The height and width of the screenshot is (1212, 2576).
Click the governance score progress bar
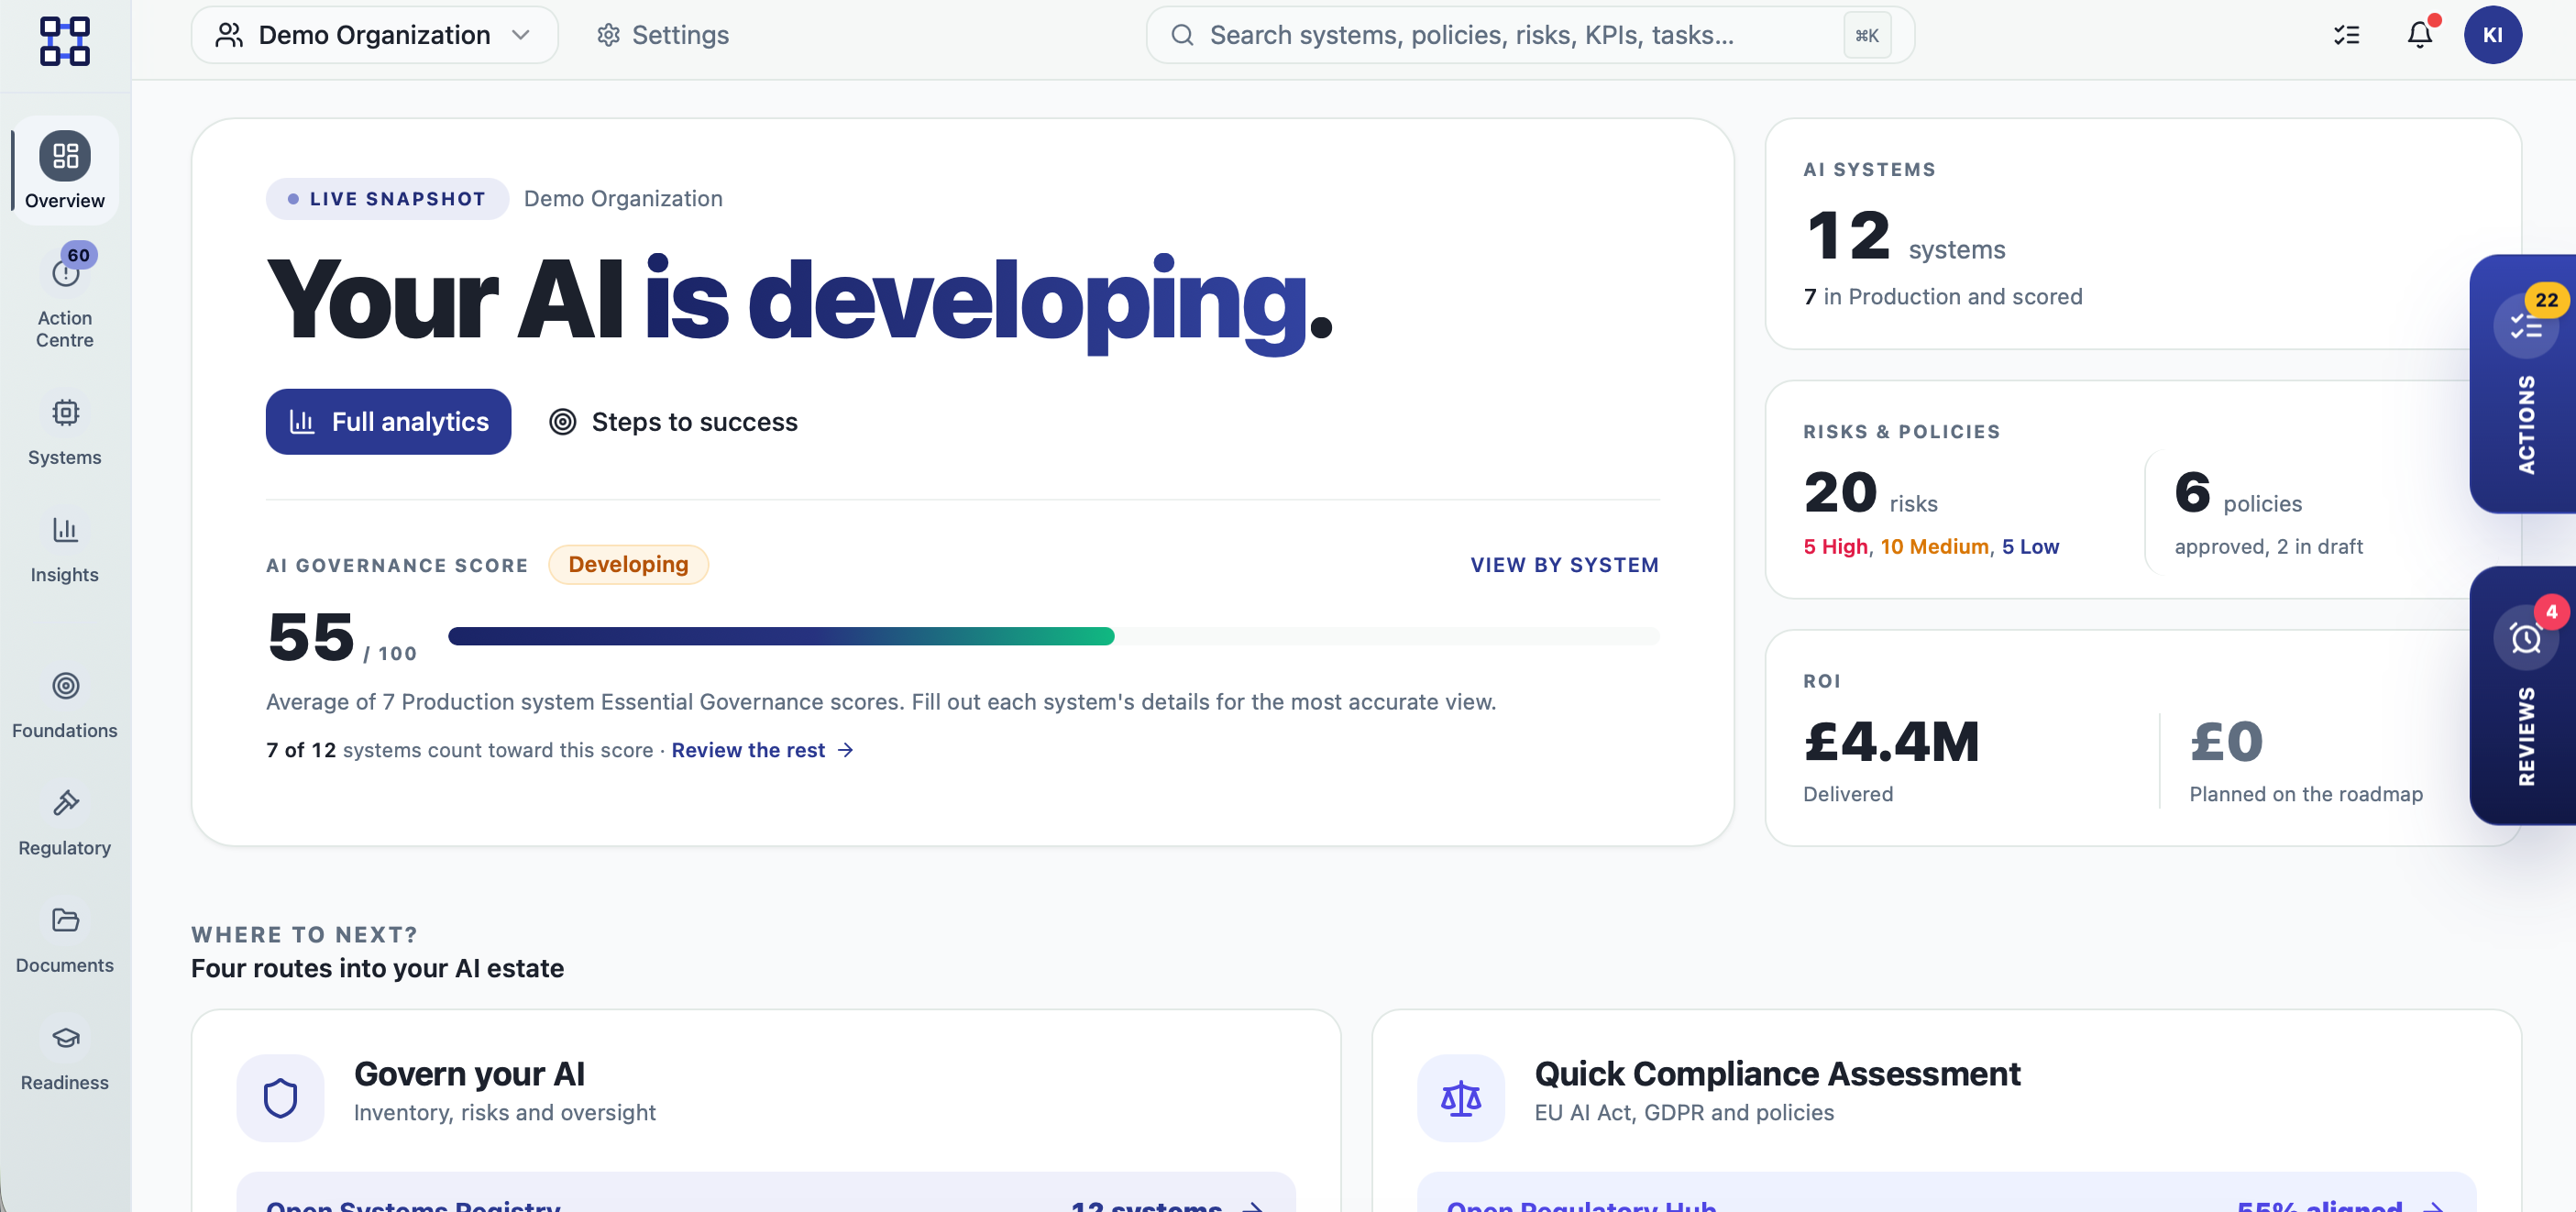coord(1053,636)
